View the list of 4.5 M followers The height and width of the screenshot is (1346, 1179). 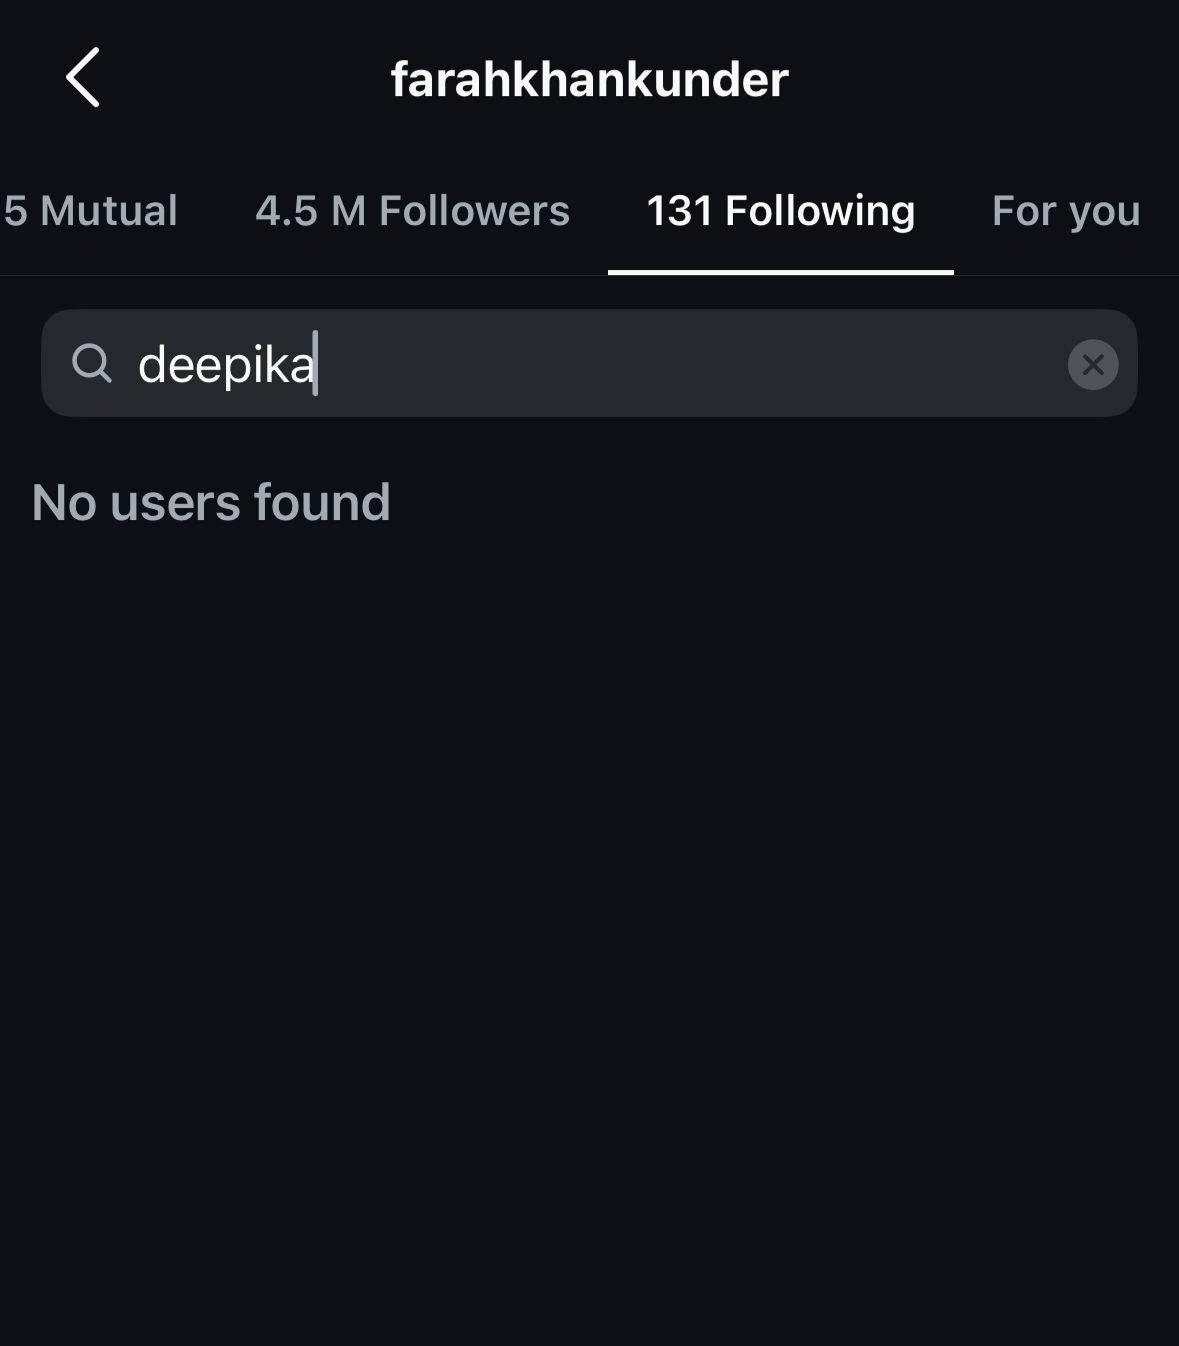412,211
